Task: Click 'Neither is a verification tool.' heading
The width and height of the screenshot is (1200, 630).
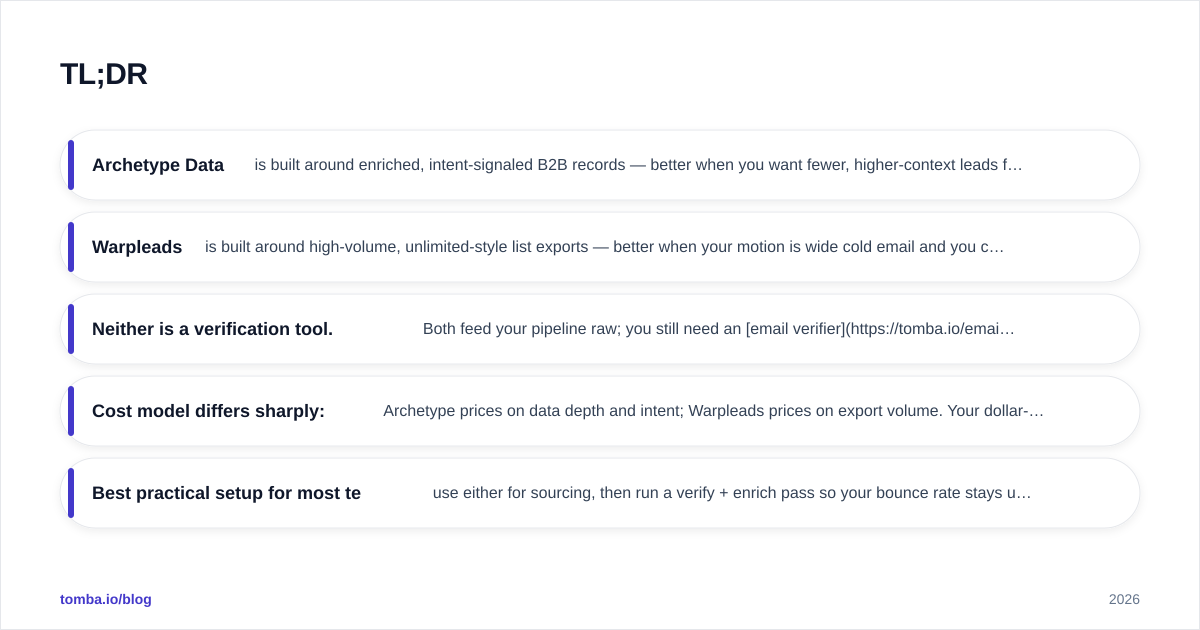Action: (212, 329)
